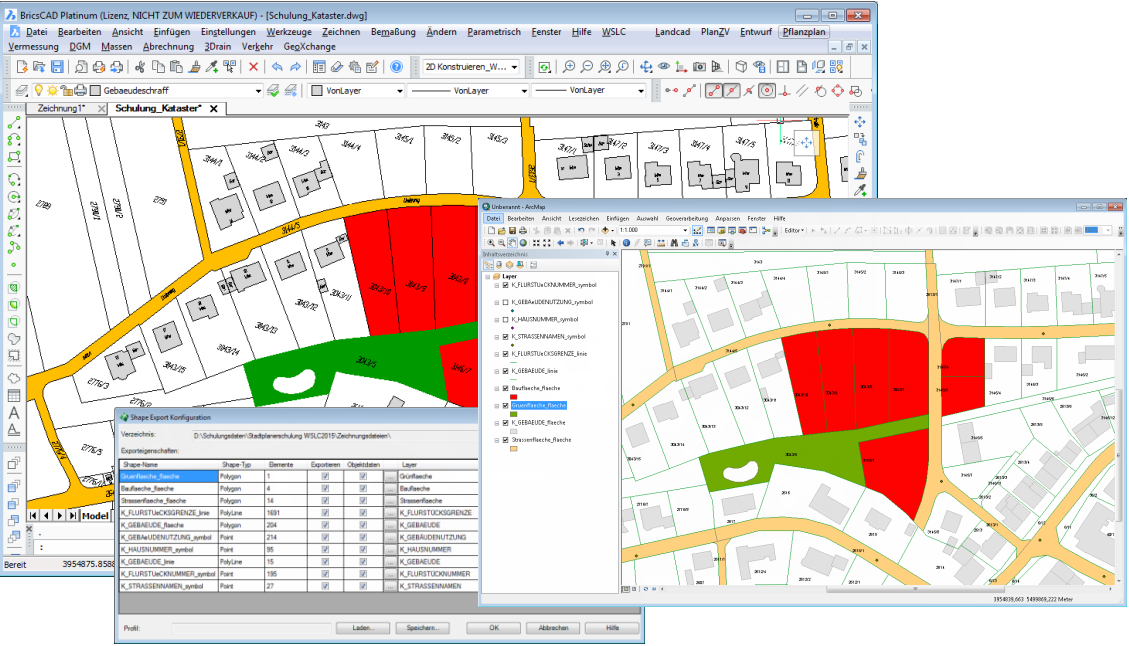
Task: Click the VonLayer color swatch dropdown
Action: coord(398,90)
